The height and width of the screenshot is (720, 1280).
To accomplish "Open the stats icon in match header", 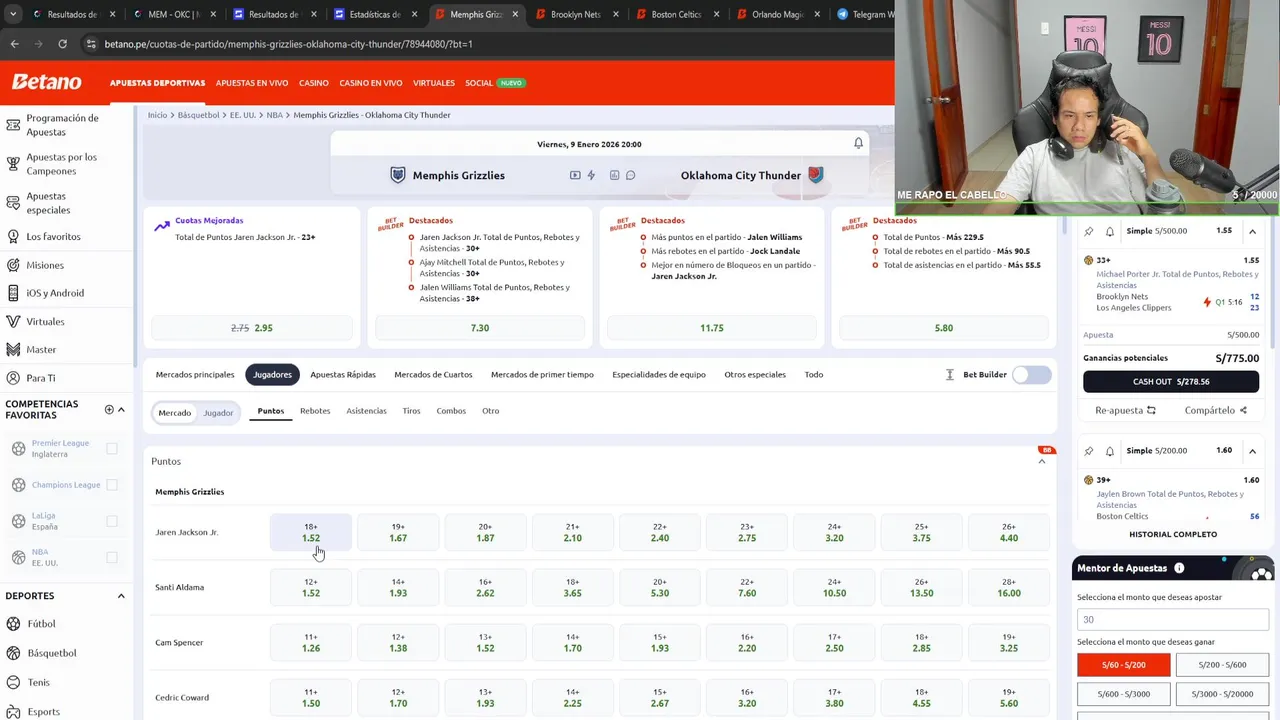I will 614,175.
